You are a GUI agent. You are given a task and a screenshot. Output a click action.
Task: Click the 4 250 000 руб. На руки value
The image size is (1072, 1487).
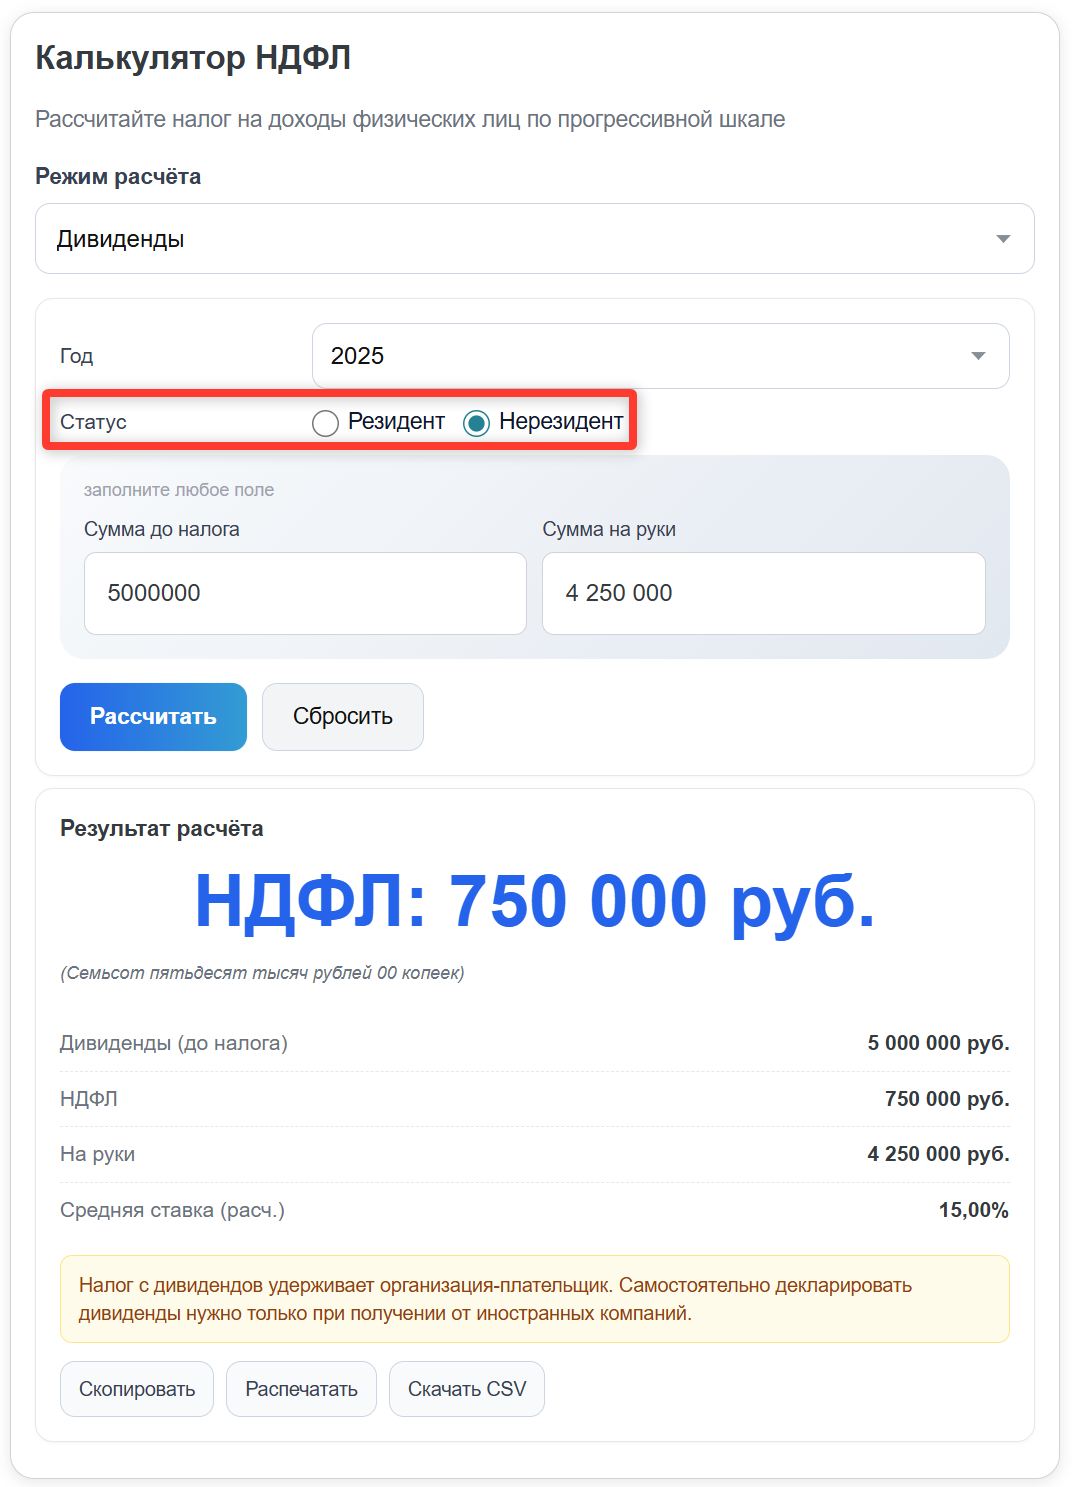938,1154
